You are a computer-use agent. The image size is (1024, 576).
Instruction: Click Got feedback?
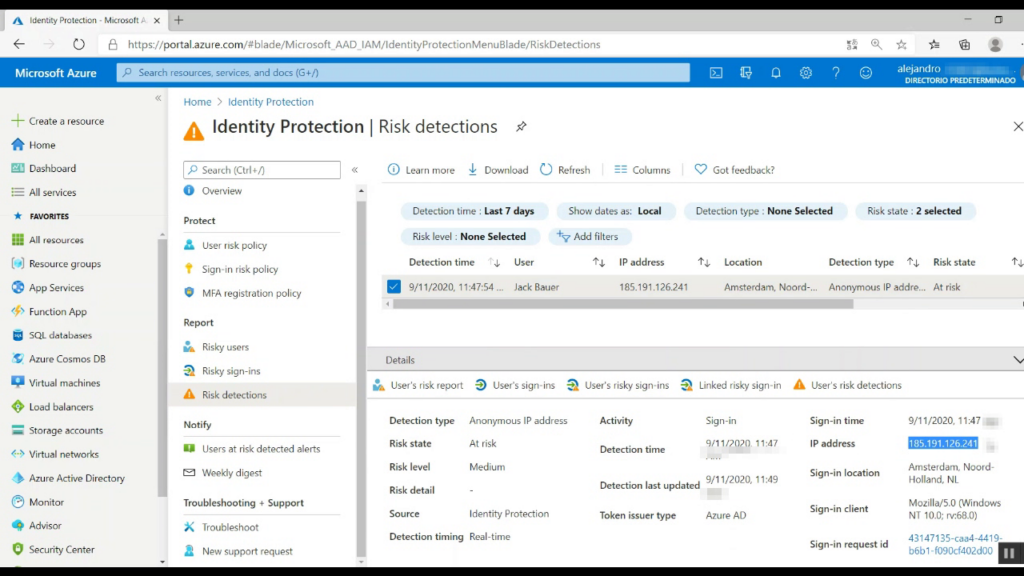point(734,170)
